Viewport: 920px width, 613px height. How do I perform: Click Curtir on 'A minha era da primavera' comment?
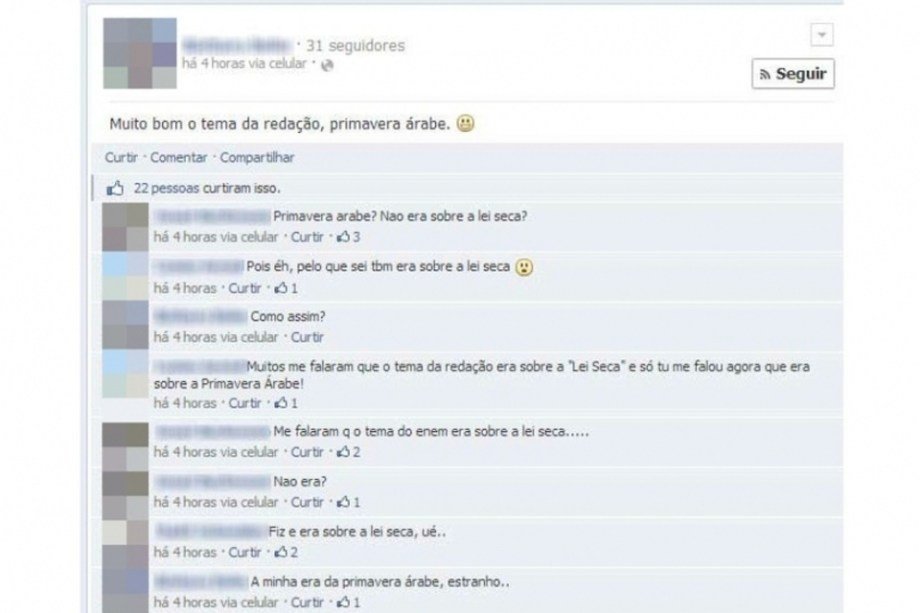tap(307, 602)
